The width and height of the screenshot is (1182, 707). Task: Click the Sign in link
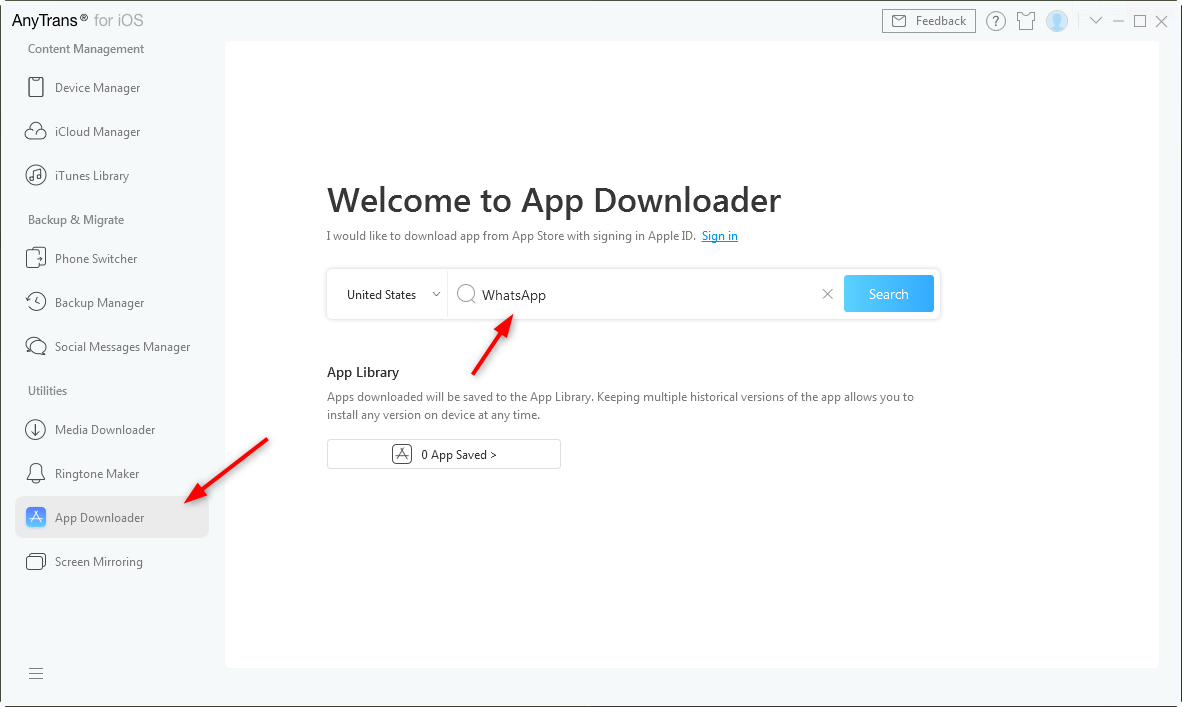click(719, 236)
